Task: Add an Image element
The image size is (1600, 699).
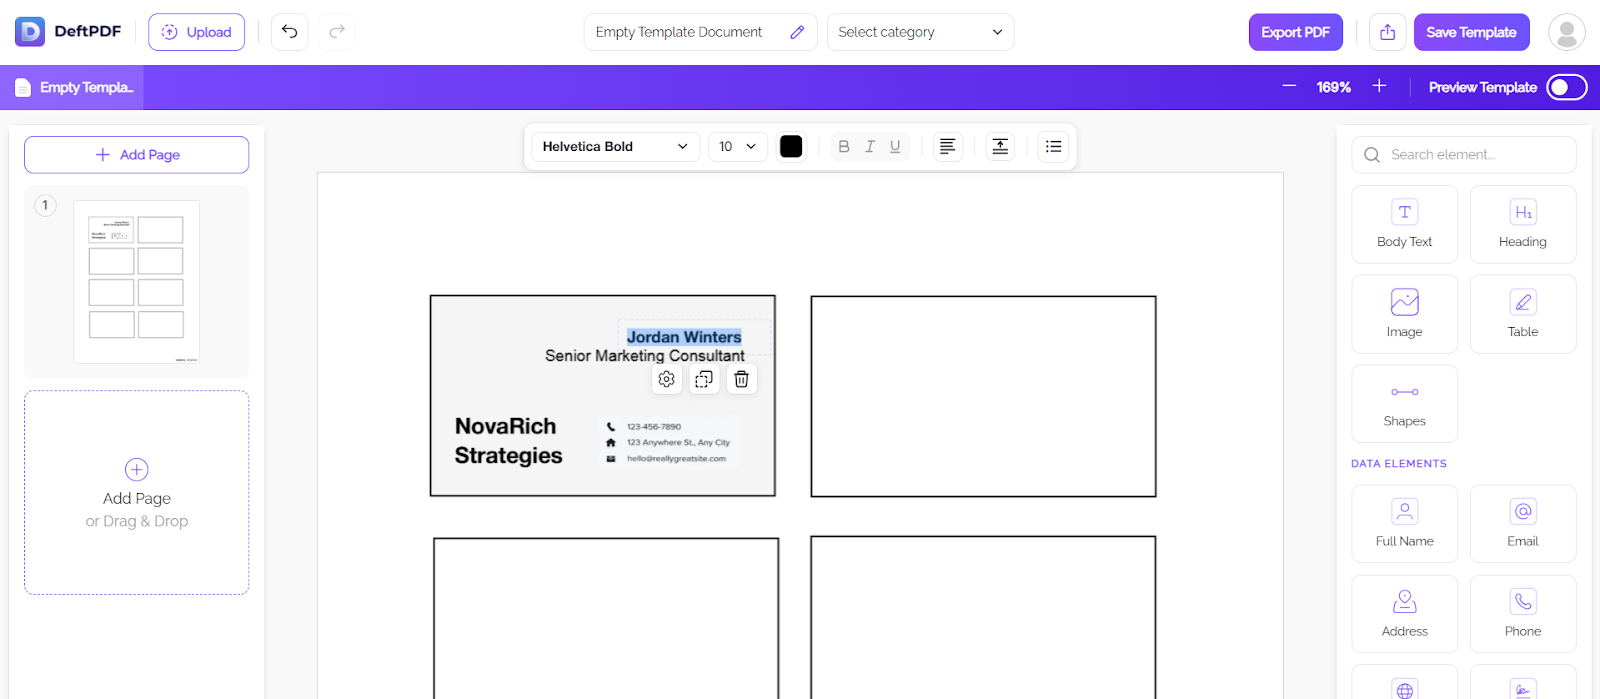Action: [x=1404, y=314]
